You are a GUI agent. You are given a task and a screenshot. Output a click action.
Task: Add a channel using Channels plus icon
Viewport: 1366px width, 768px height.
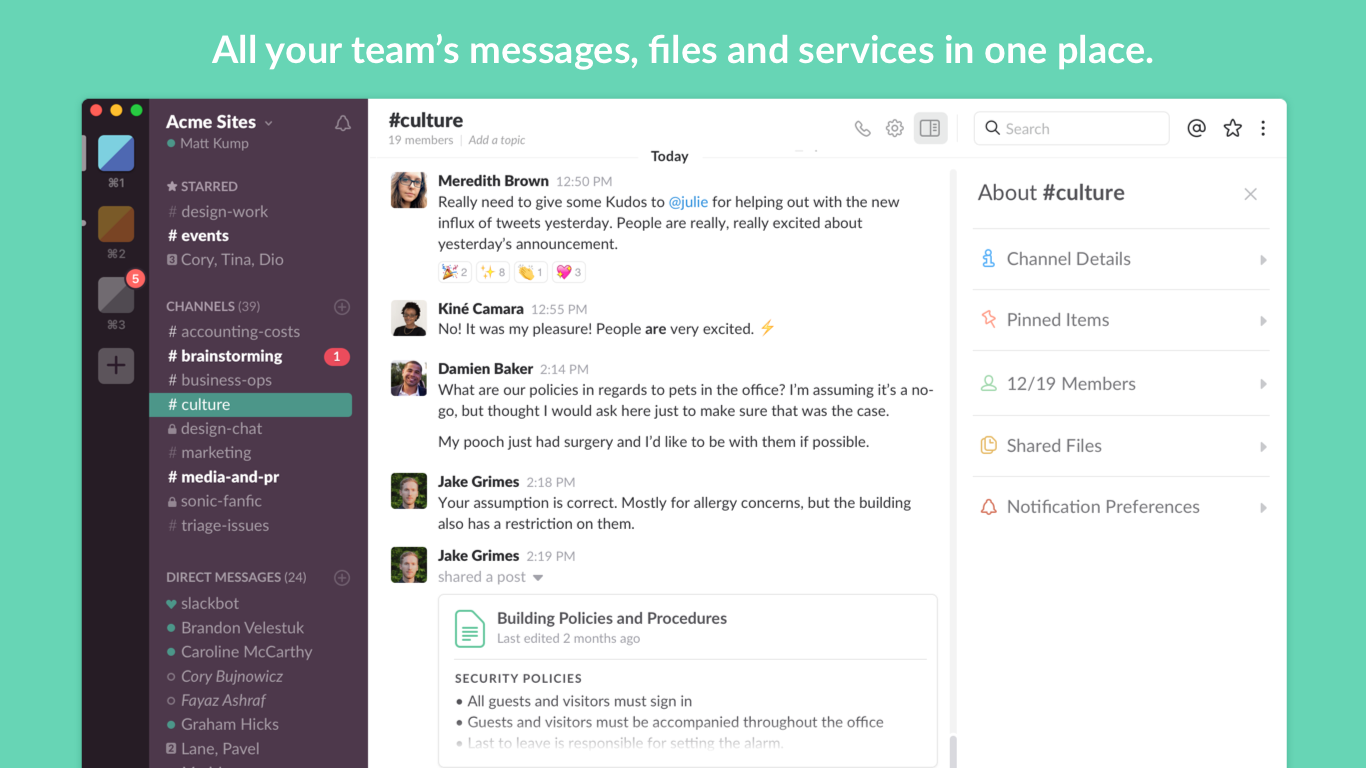point(342,307)
